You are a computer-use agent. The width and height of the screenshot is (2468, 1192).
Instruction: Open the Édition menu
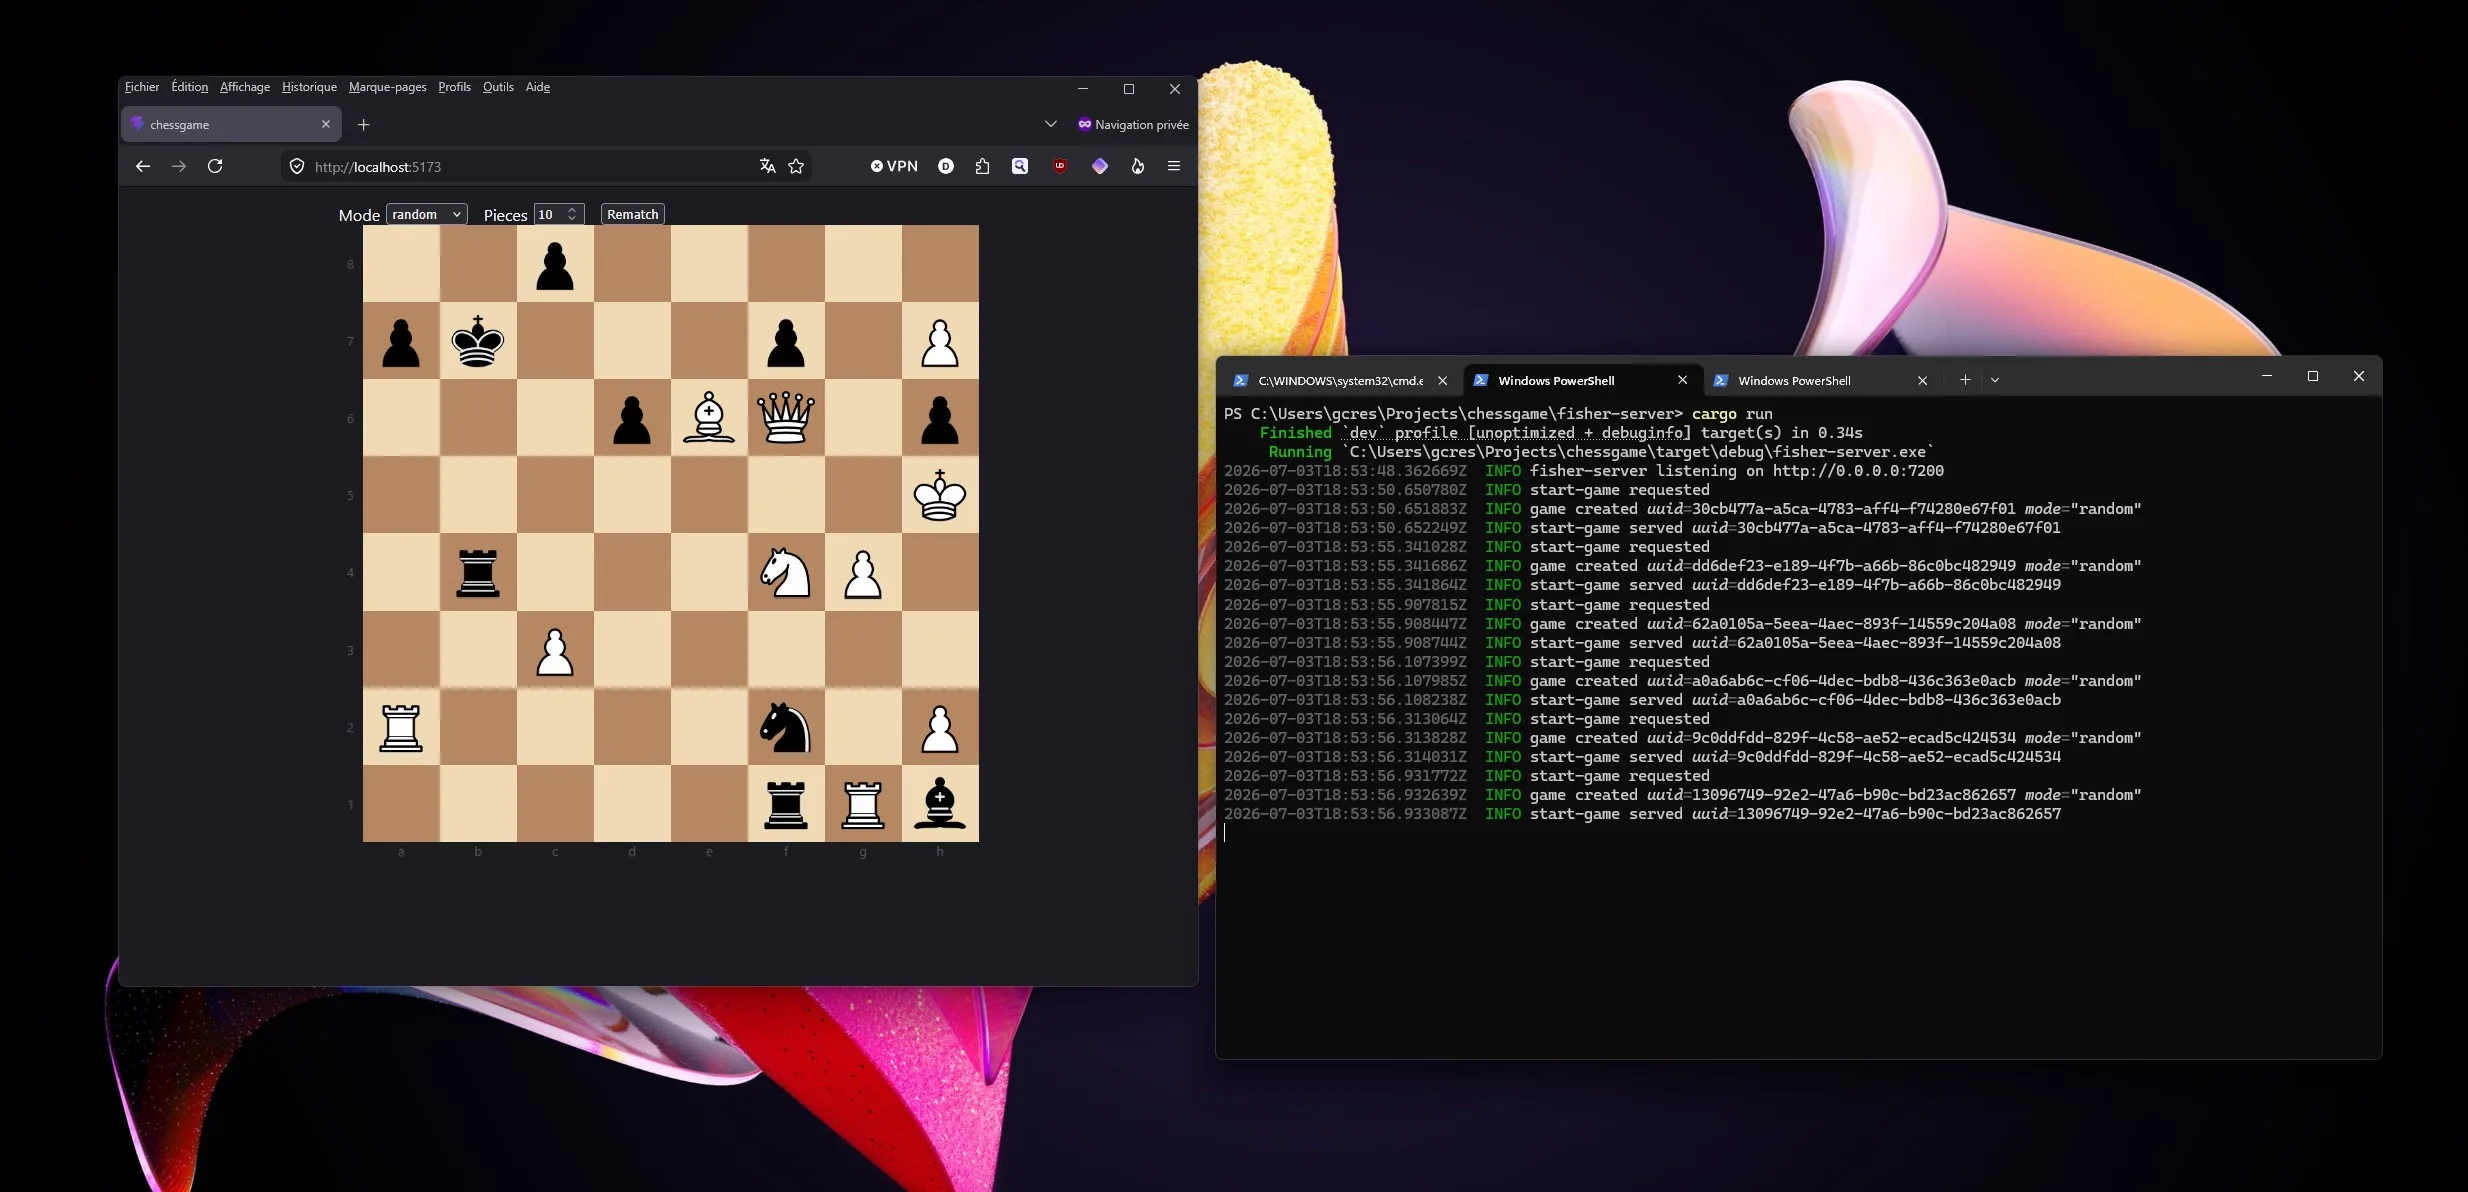(x=190, y=87)
